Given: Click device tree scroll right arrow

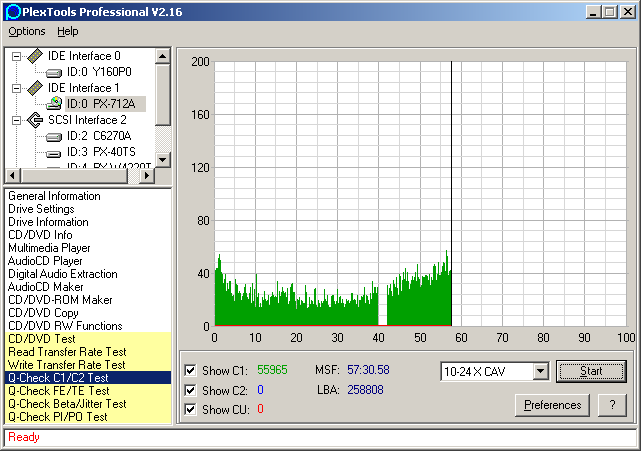Looking at the screenshot, I should [x=147, y=175].
